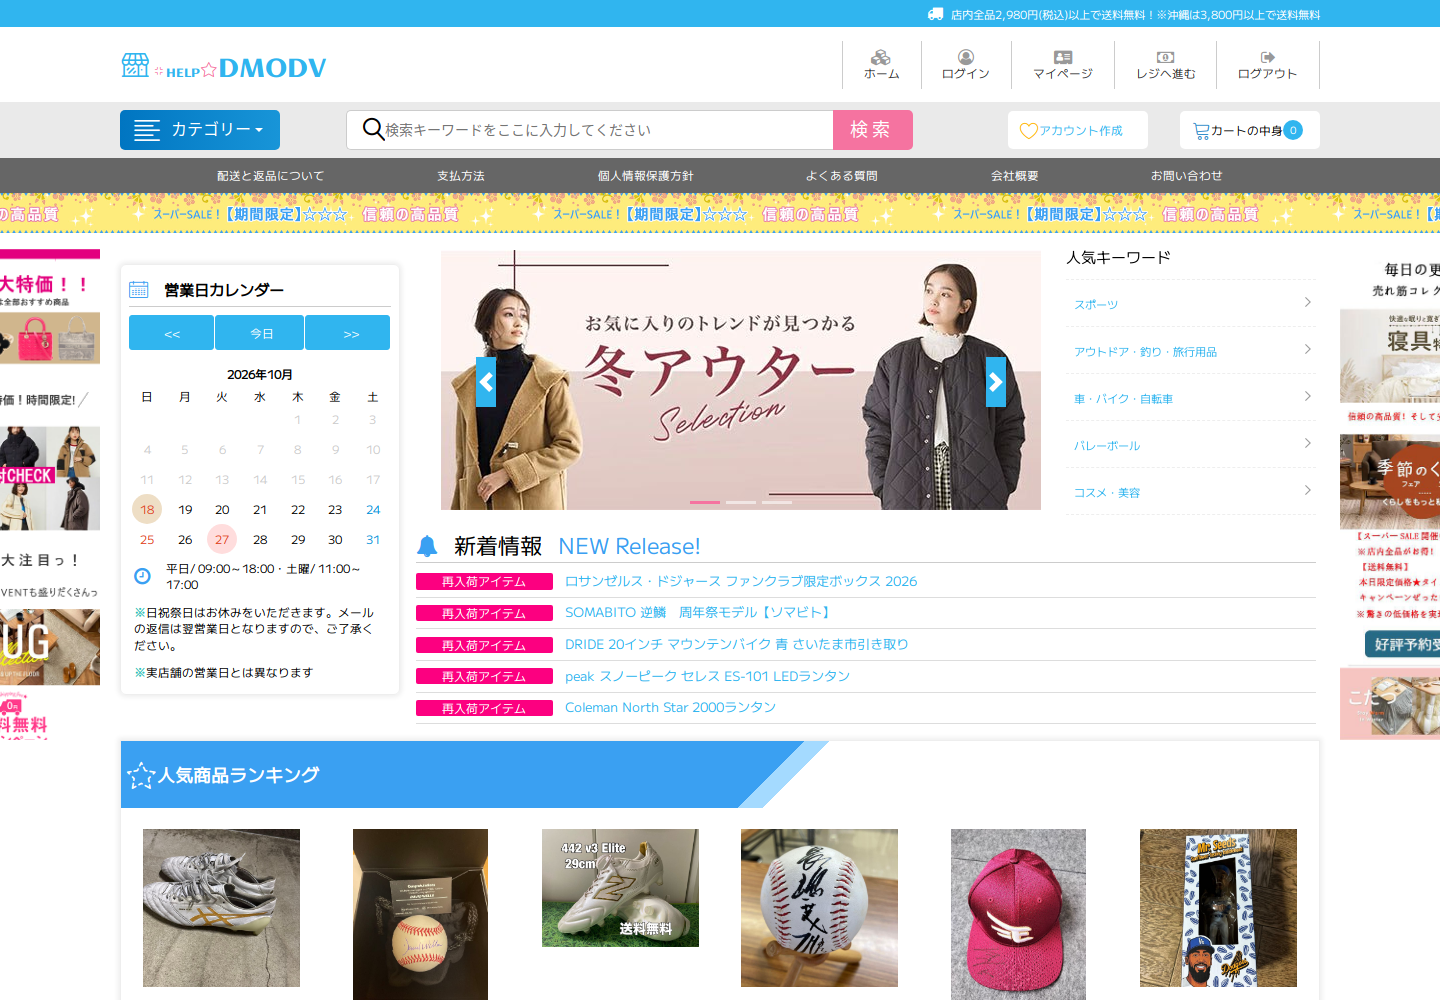Select October 27 in the calendar
The width and height of the screenshot is (1440, 1000).
(x=222, y=539)
